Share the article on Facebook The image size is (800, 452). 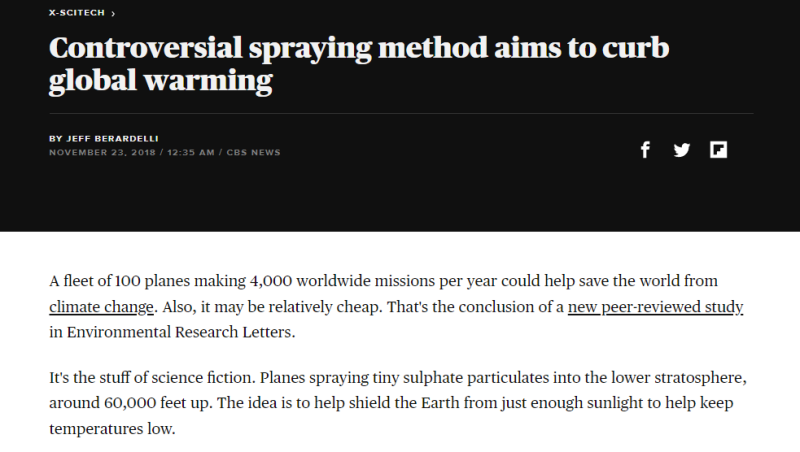tap(646, 150)
